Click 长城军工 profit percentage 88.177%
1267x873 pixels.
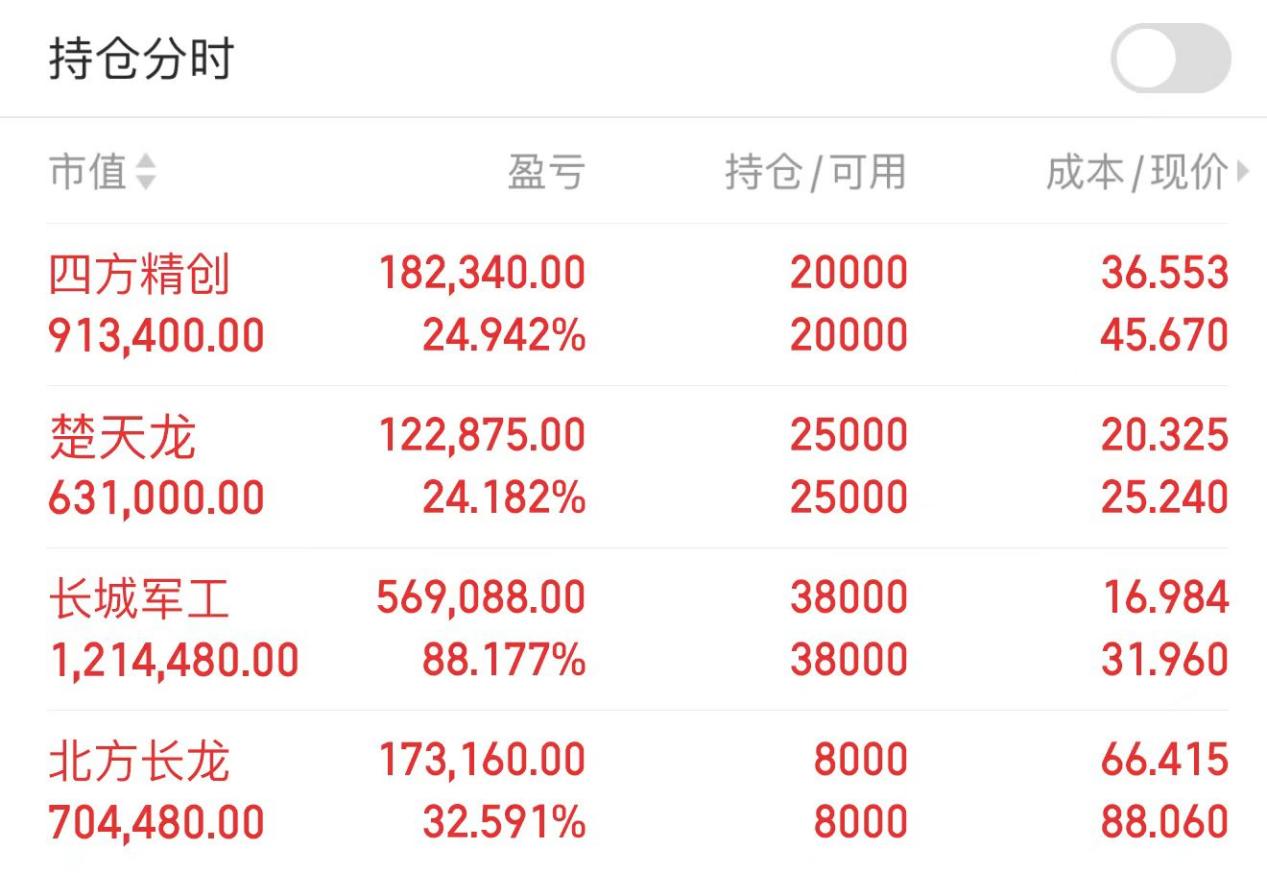coord(504,660)
